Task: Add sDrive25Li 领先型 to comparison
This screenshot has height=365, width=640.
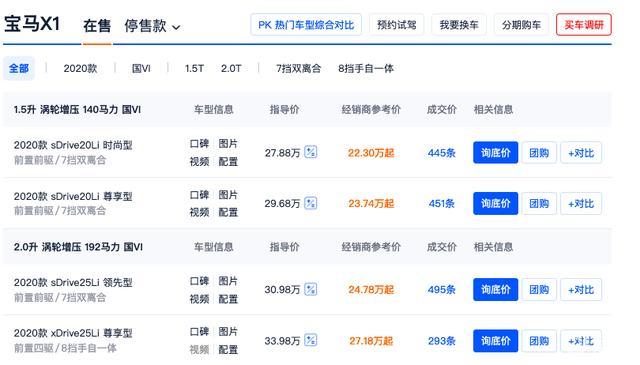Action: 581,289
